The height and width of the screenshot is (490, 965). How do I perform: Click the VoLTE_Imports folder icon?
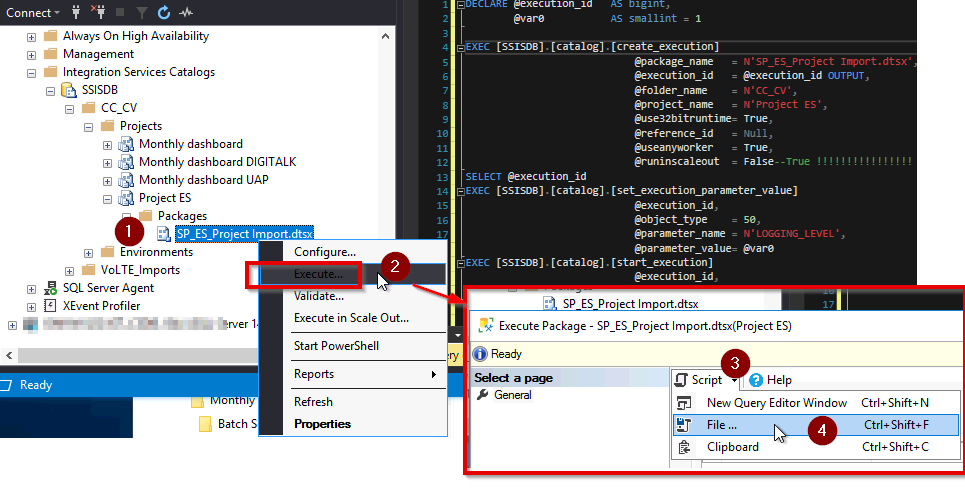point(89,270)
